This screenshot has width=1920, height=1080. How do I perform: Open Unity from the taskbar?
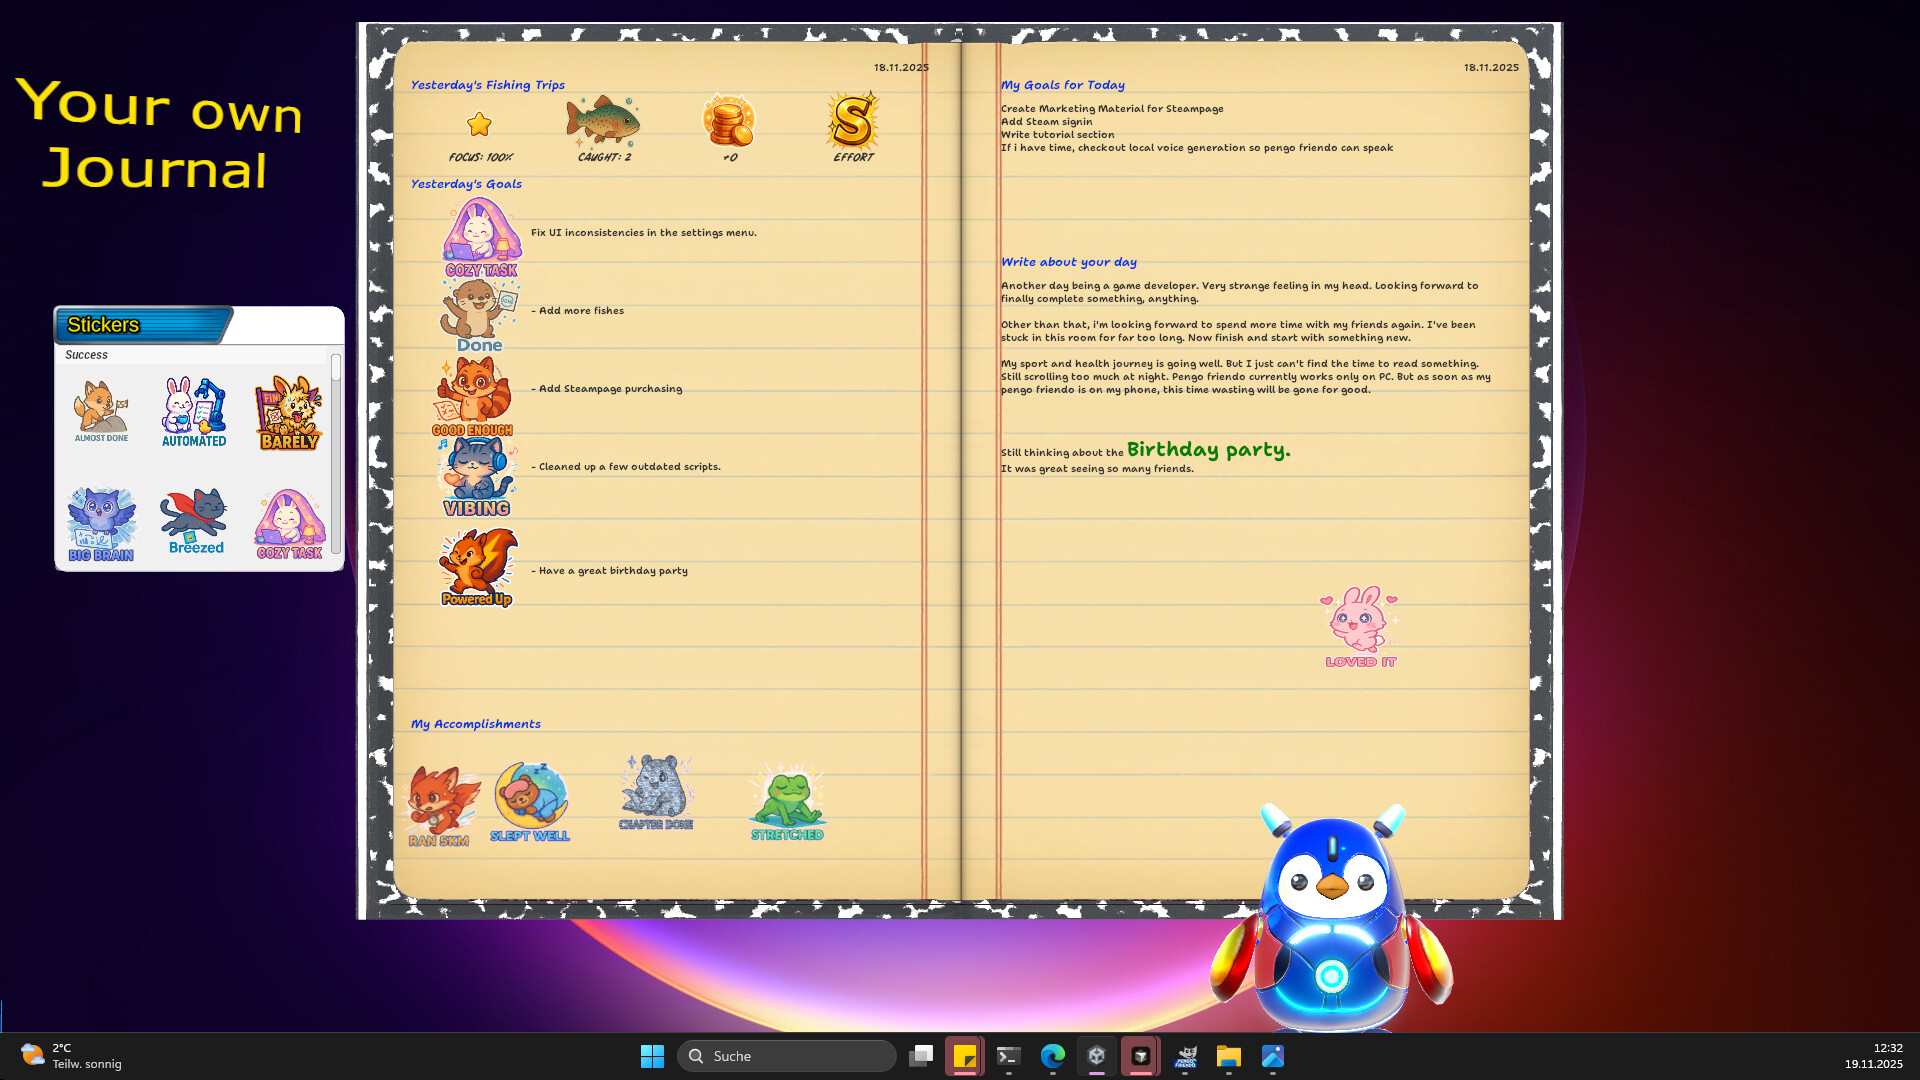[x=1097, y=1056]
